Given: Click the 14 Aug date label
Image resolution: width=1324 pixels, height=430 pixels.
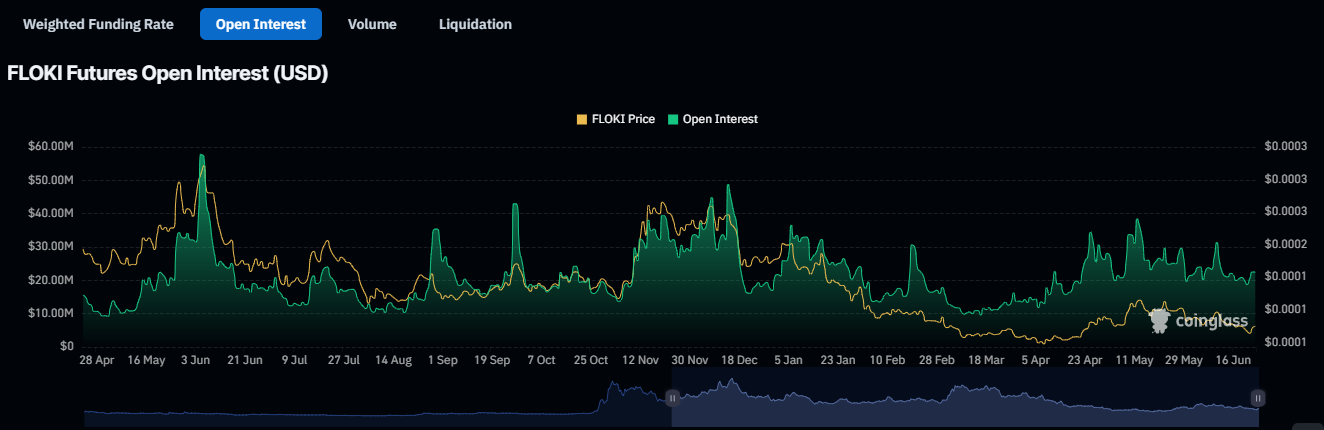Looking at the screenshot, I should [393, 360].
